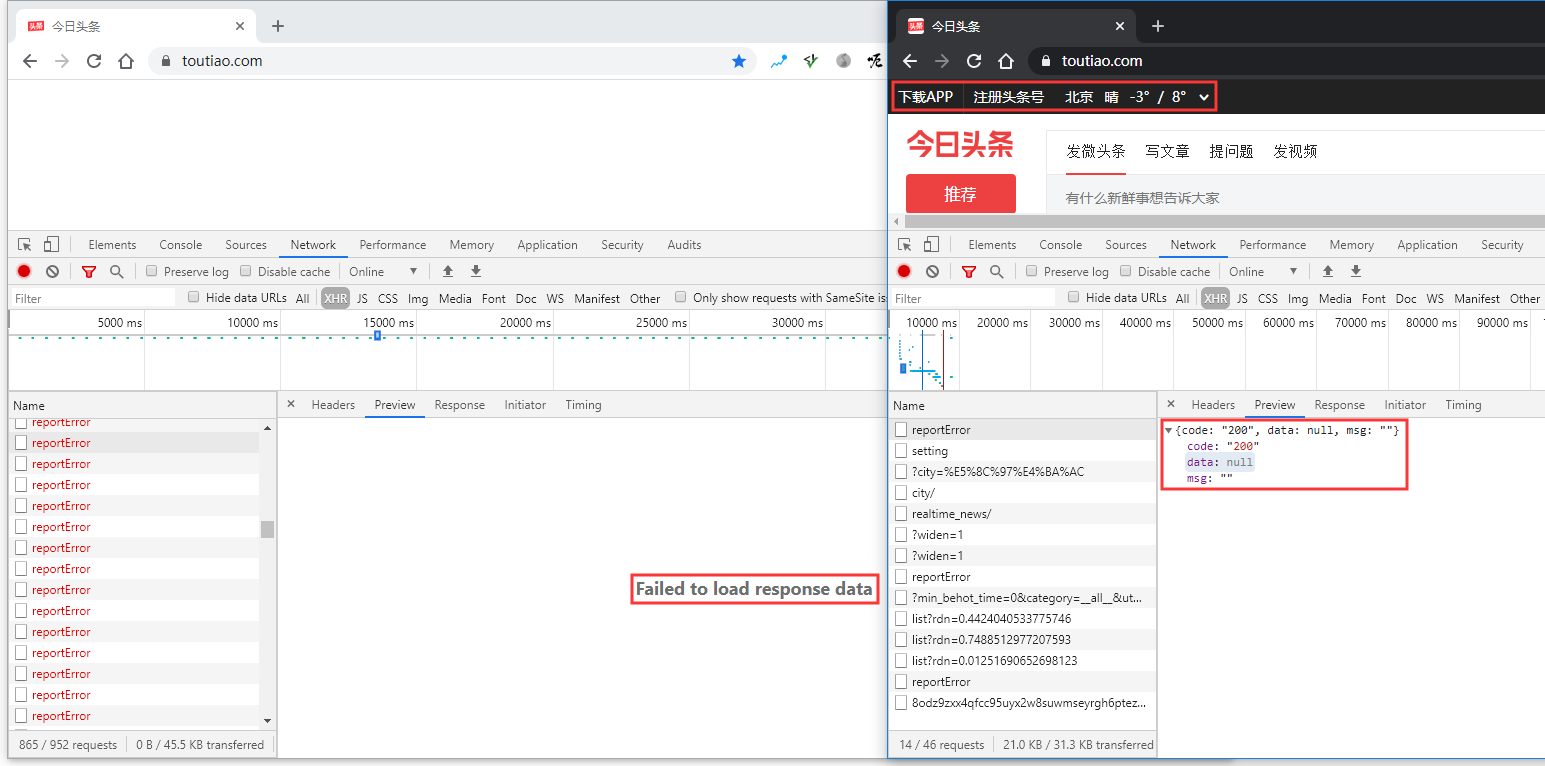This screenshot has width=1545, height=766.
Task: Open Online throttling dropdown in left DevTools
Action: (x=383, y=271)
